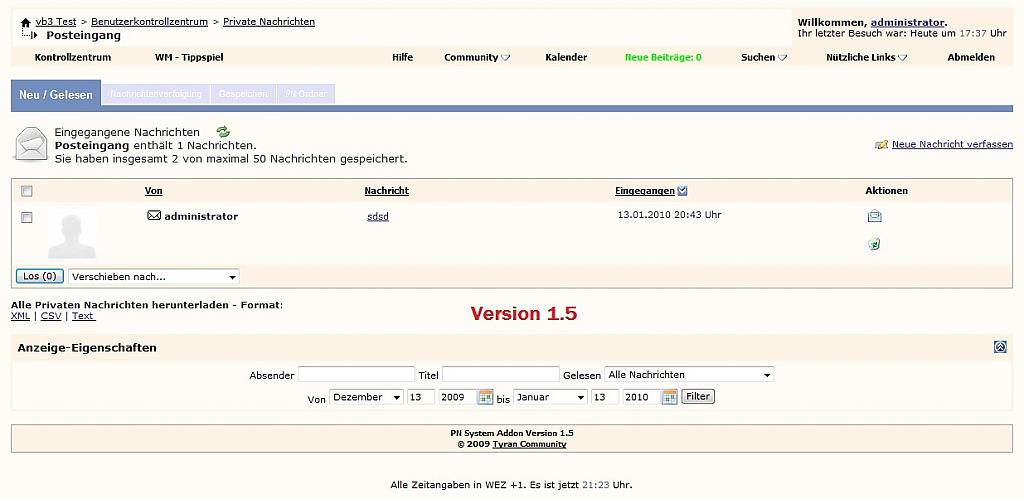The height and width of the screenshot is (499, 1024).
Task: Collapse the Anzeige-Eigenschaften panel
Action: [x=1000, y=347]
